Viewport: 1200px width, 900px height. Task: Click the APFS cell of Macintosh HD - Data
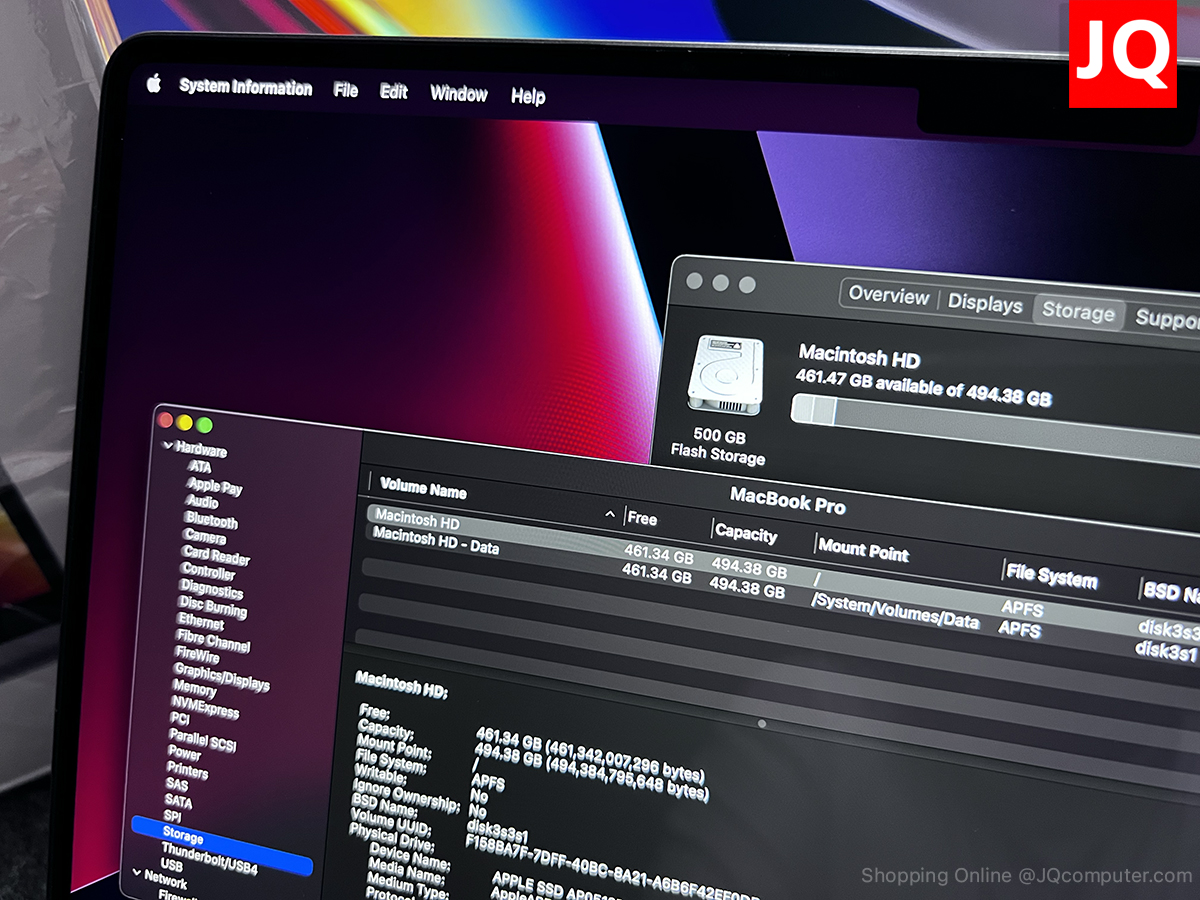pos(1019,630)
